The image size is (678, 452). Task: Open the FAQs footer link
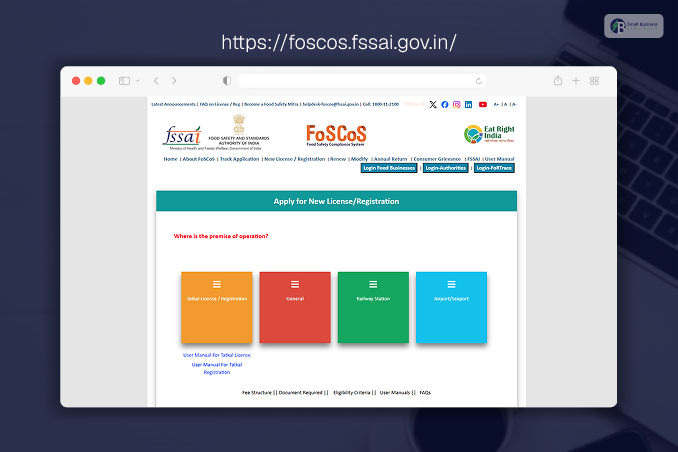click(425, 393)
